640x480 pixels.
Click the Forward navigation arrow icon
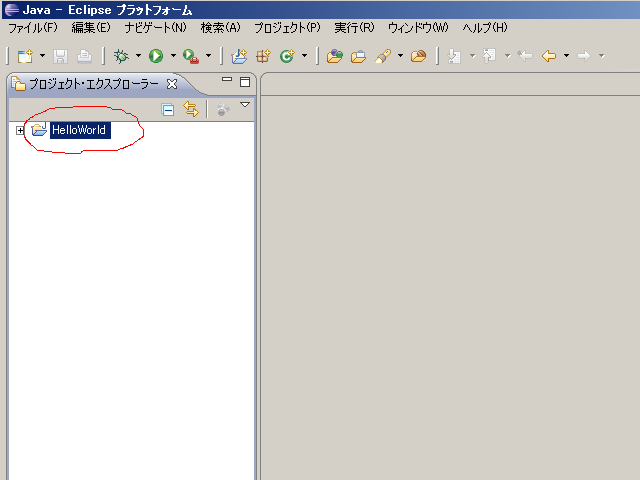click(x=584, y=56)
